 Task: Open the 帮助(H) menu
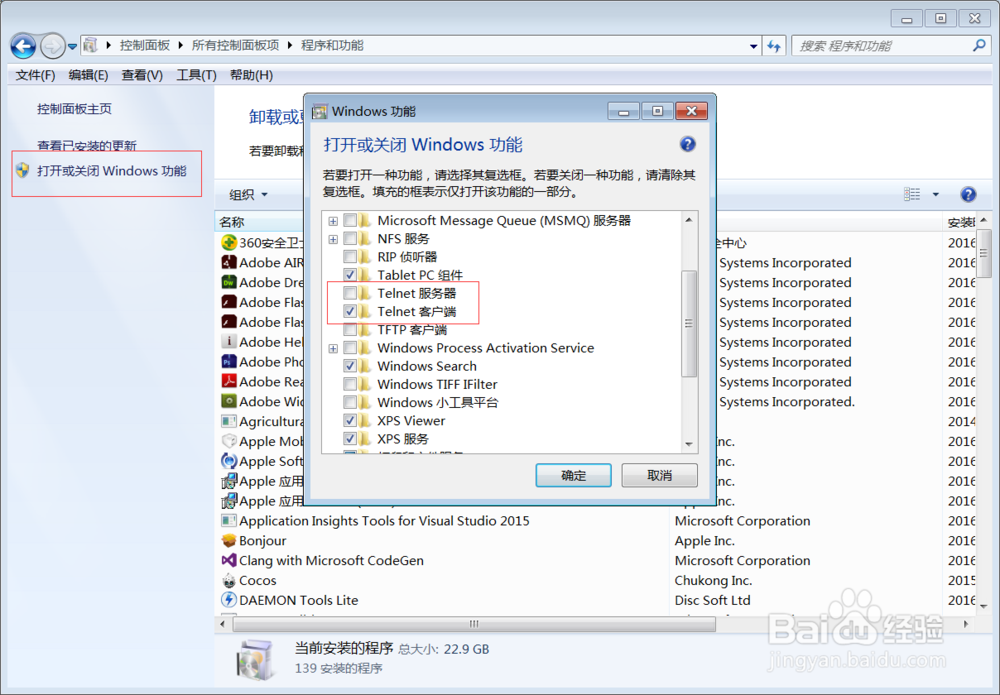click(x=251, y=75)
